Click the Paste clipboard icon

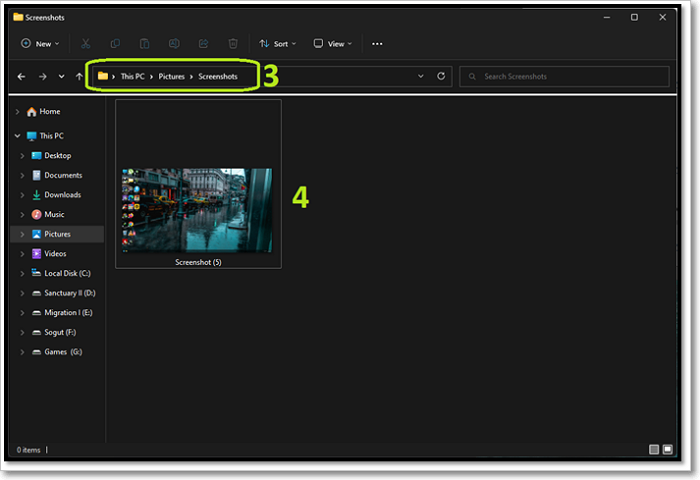(x=145, y=44)
